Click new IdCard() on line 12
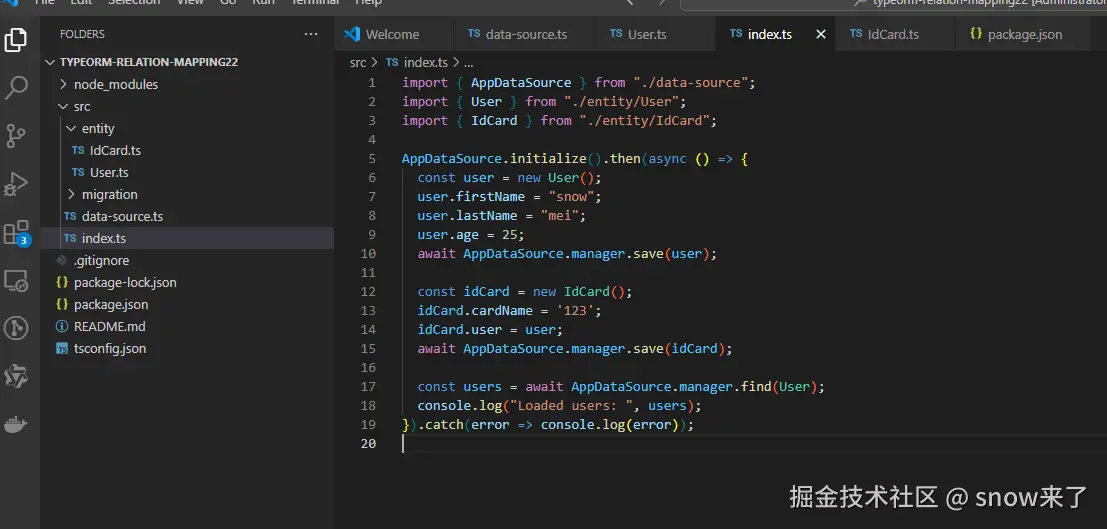 [579, 292]
